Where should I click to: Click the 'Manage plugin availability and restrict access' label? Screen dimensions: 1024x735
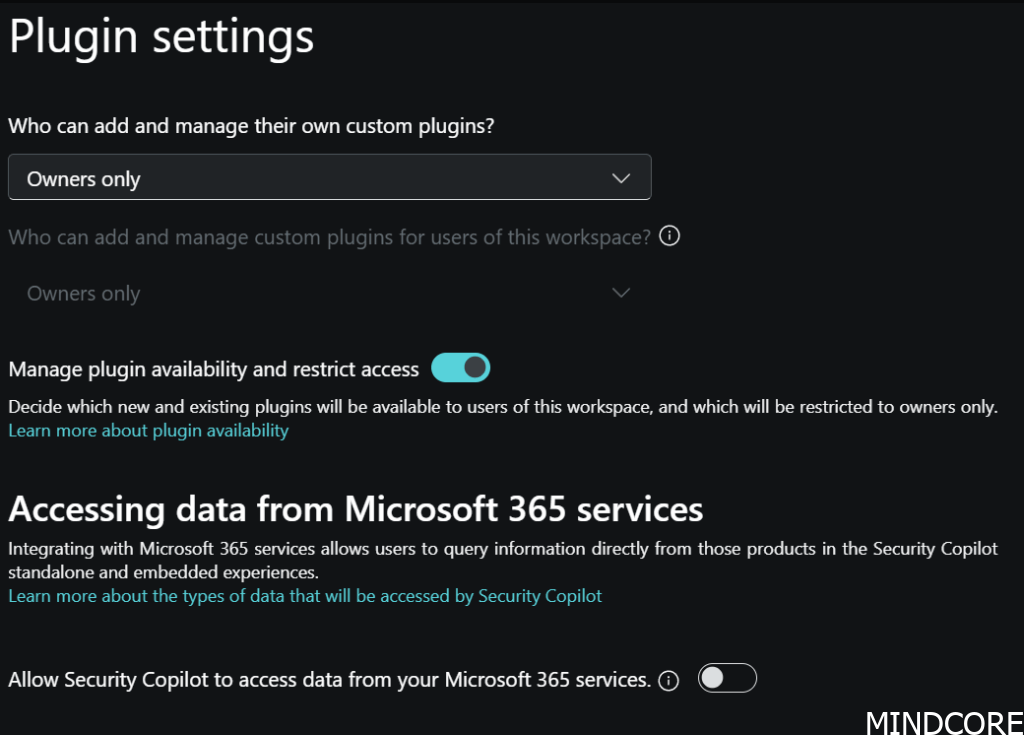pos(213,370)
